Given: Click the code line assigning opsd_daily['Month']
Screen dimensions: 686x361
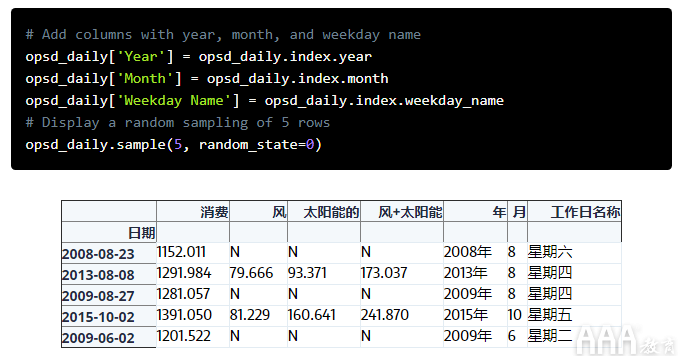Looking at the screenshot, I should (x=207, y=79).
